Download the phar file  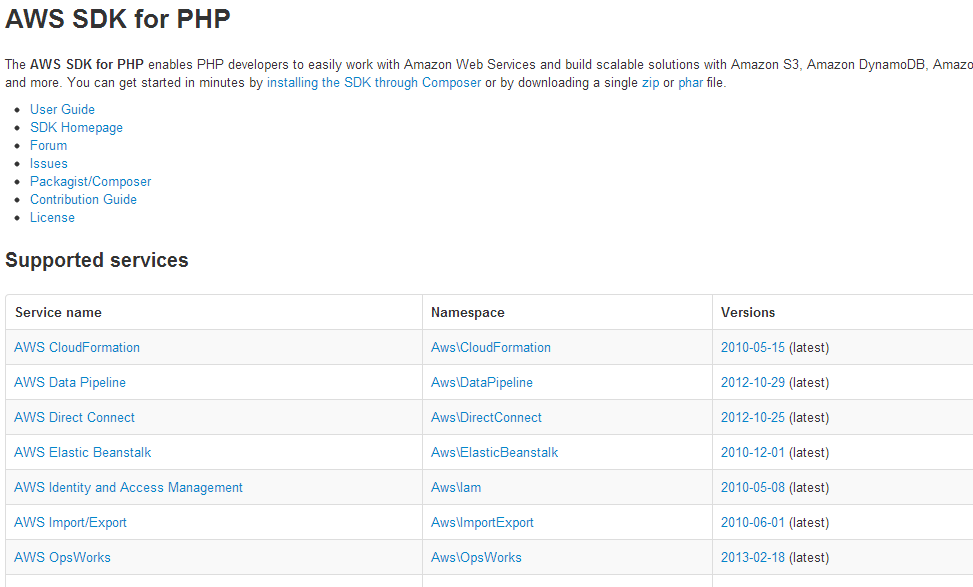click(x=690, y=82)
